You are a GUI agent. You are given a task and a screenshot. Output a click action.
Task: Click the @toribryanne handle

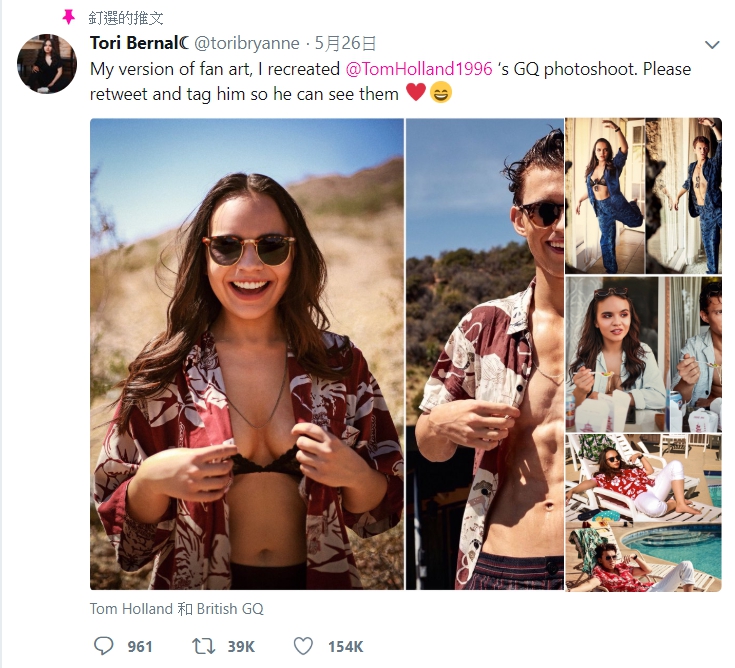(x=248, y=43)
